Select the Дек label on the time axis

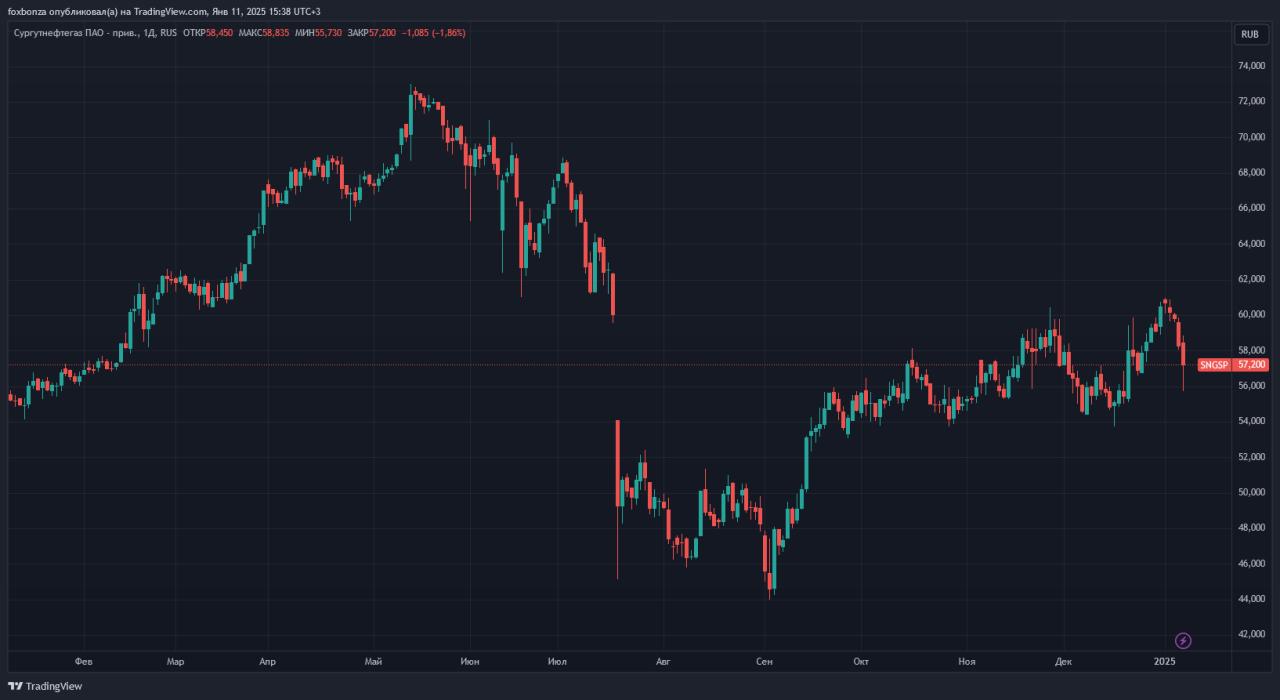pos(1063,662)
